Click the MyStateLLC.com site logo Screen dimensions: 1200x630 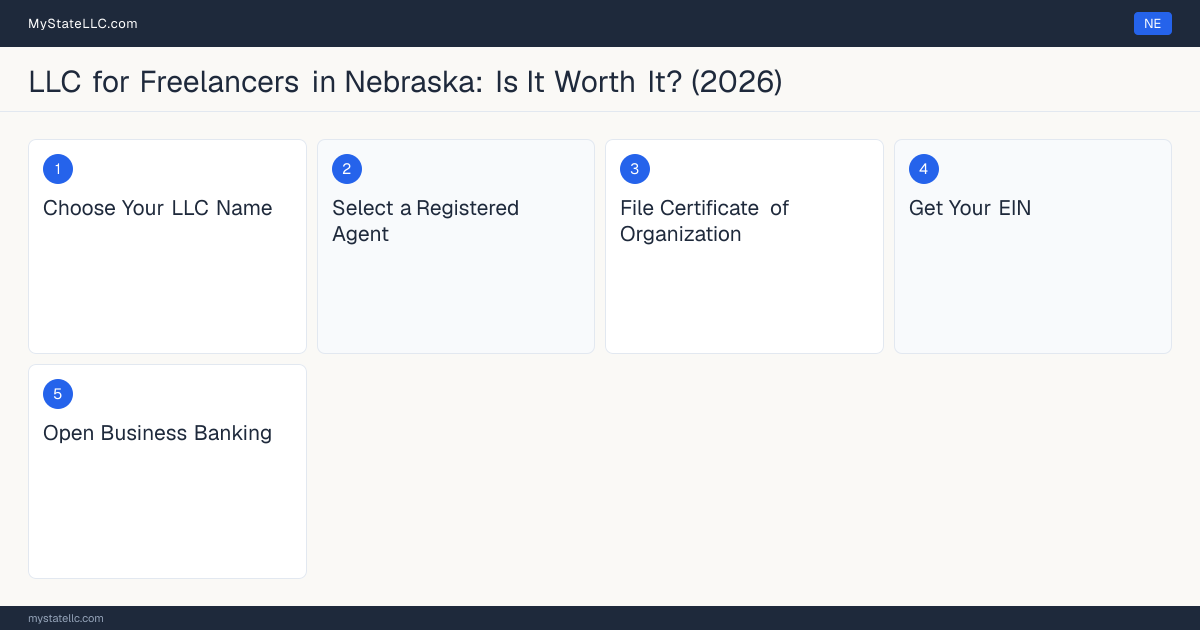point(83,23)
